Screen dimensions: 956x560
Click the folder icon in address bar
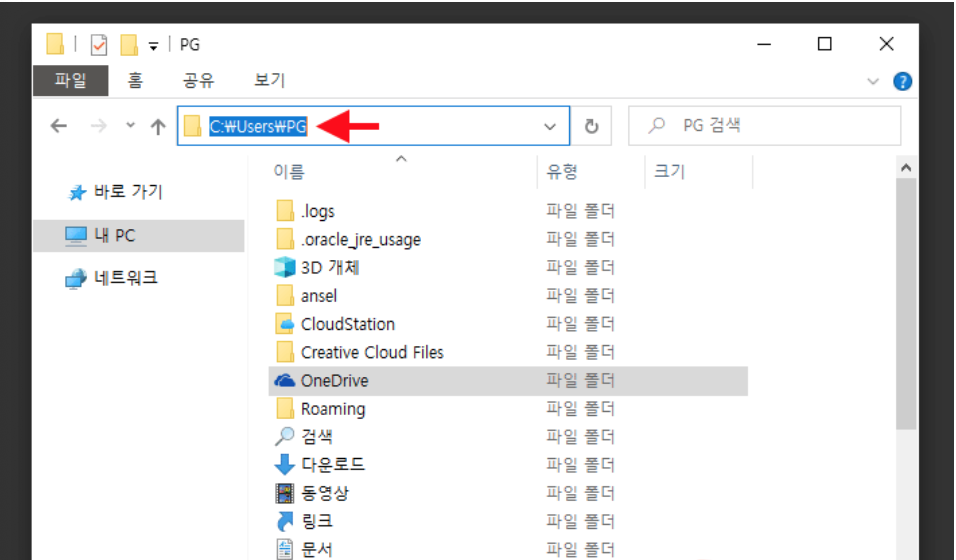[x=193, y=126]
